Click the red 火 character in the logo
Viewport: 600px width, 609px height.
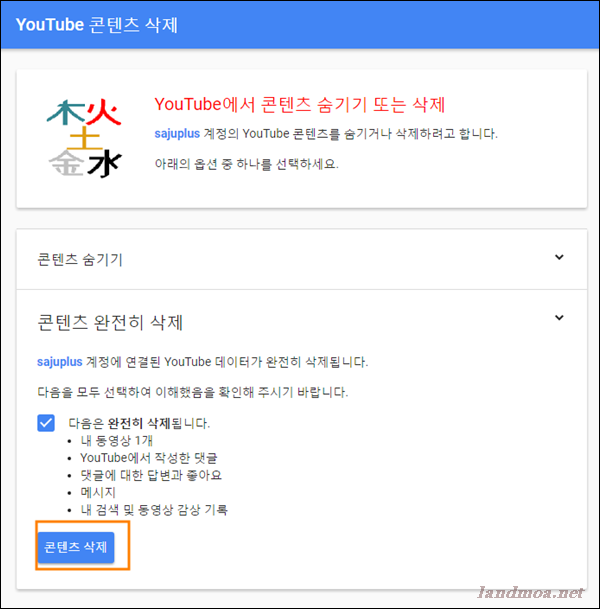pyautogui.click(x=103, y=112)
